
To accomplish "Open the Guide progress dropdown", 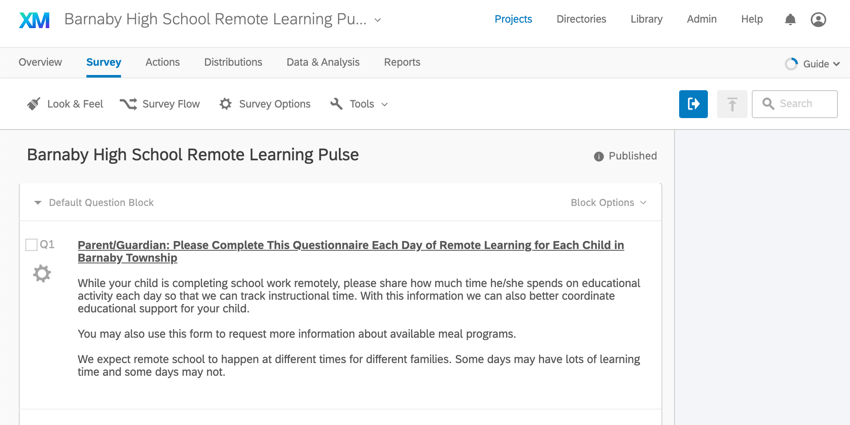I will [x=812, y=64].
